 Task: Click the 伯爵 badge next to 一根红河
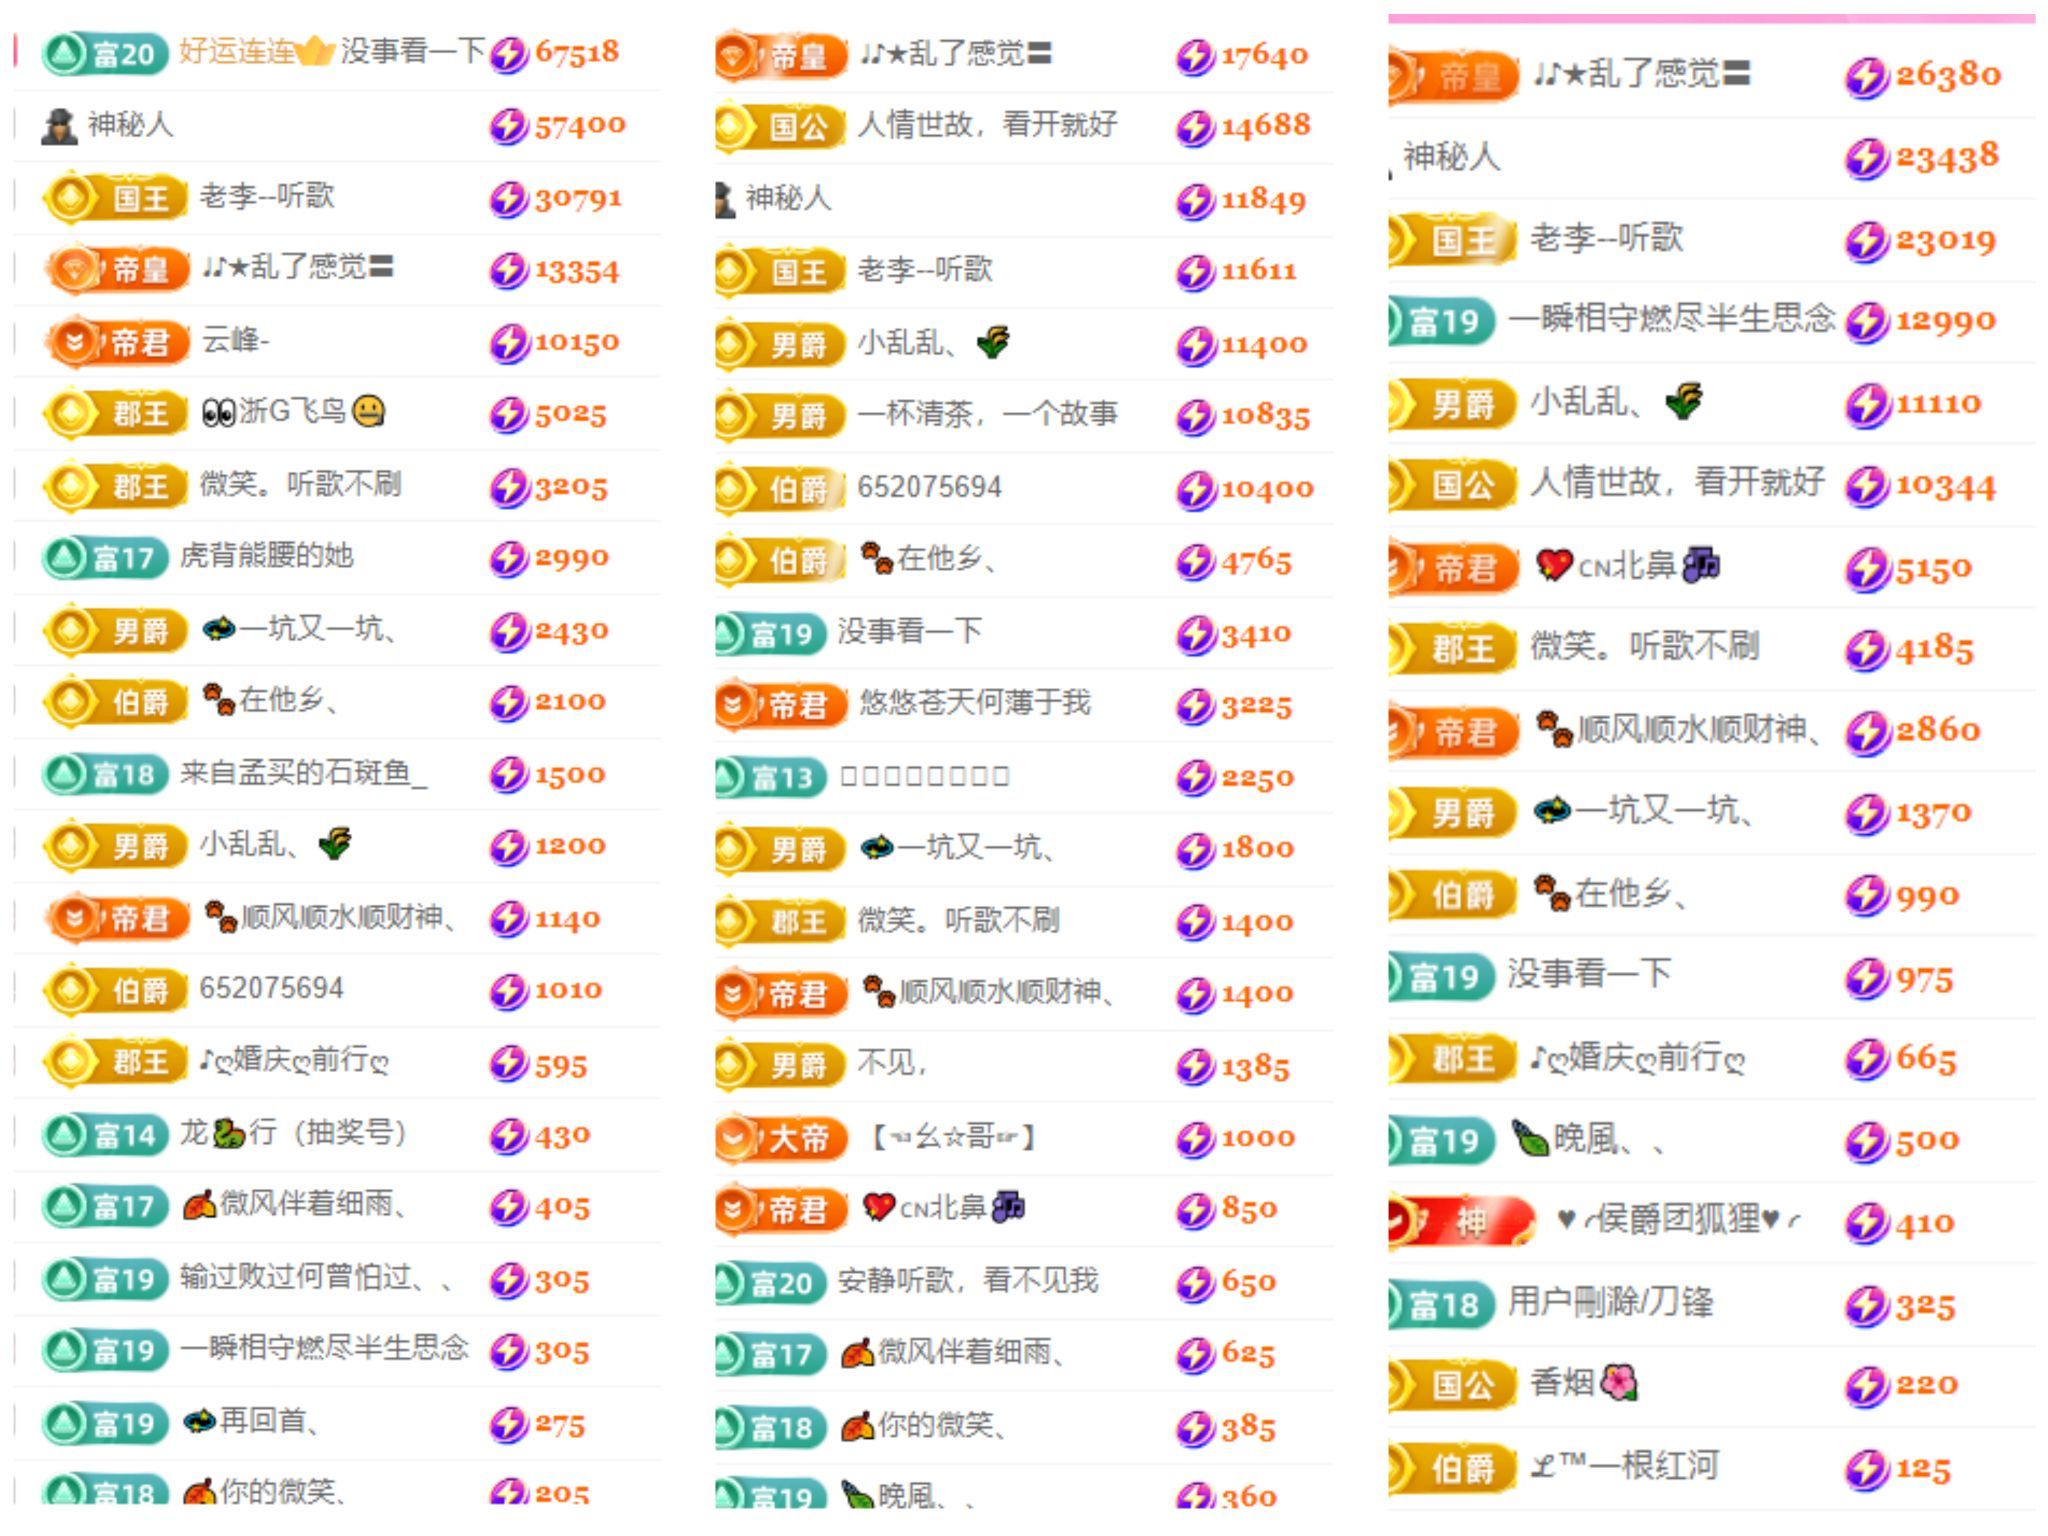click(x=1453, y=1467)
